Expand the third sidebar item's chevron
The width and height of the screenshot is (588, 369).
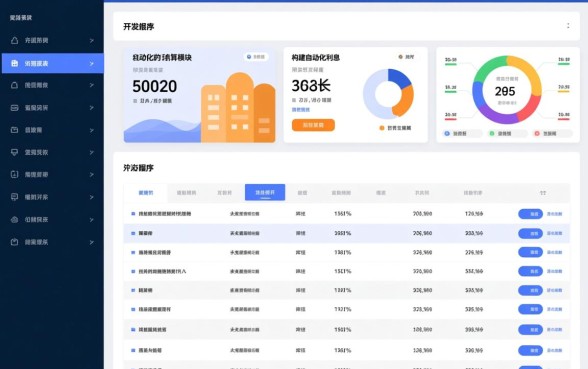(92, 86)
